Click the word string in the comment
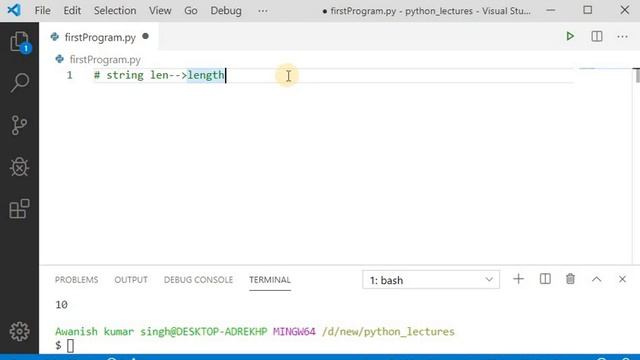 [125, 76]
